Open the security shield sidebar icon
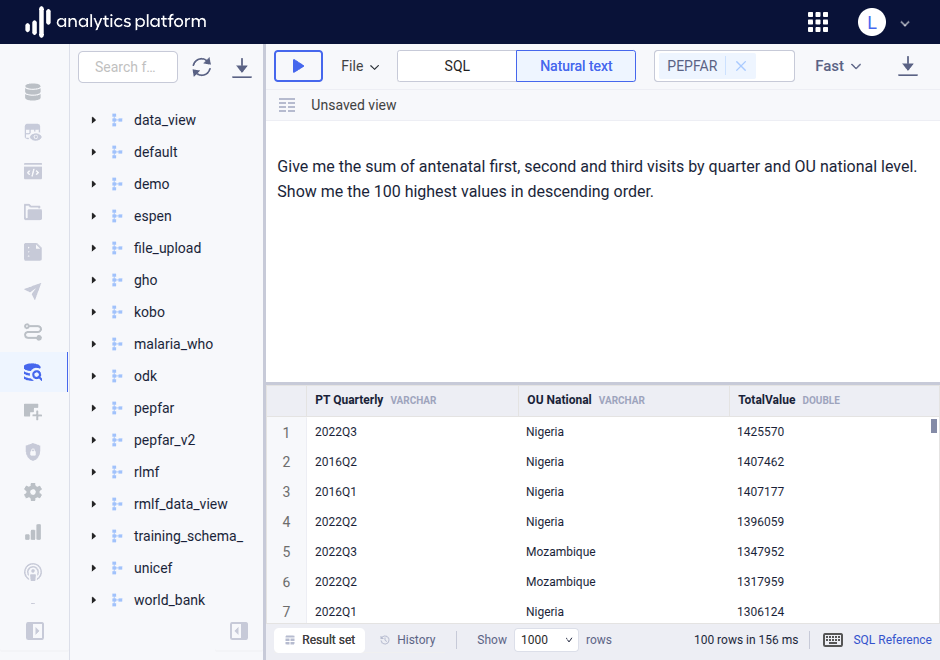Screen dimensions: 940x660 pyautogui.click(x=33, y=452)
